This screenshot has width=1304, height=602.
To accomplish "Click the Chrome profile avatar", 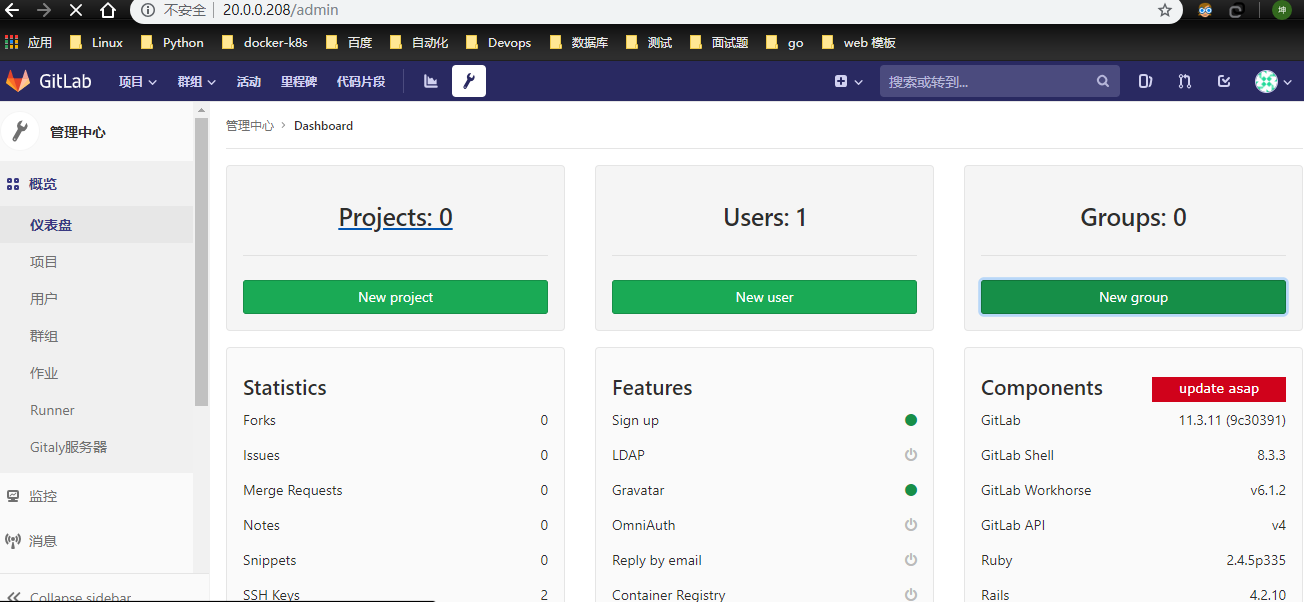I will pos(1281,10).
